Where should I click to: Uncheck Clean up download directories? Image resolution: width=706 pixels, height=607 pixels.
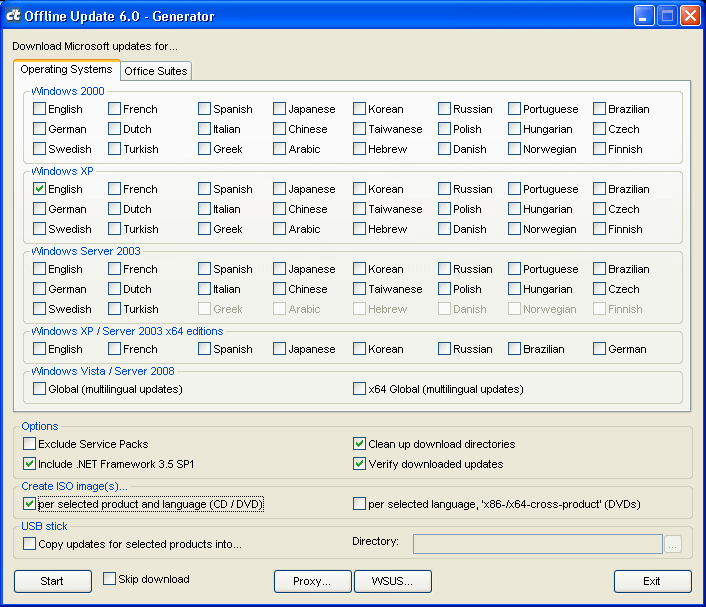(359, 444)
